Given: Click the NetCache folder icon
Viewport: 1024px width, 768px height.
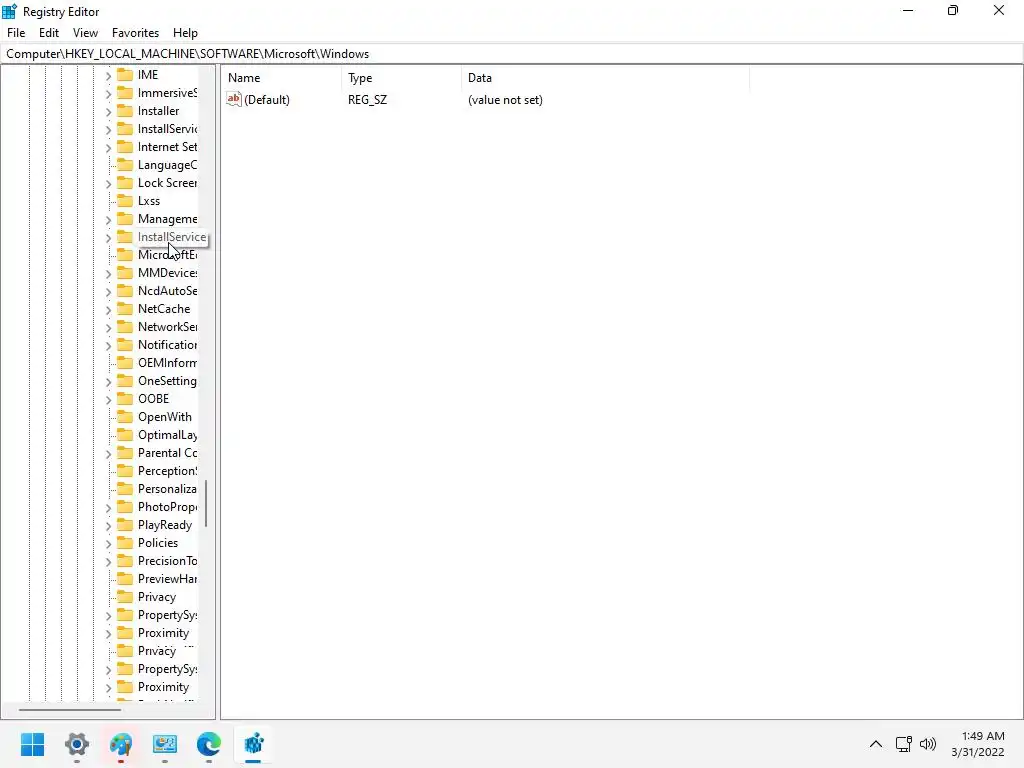Looking at the screenshot, I should click(125, 309).
